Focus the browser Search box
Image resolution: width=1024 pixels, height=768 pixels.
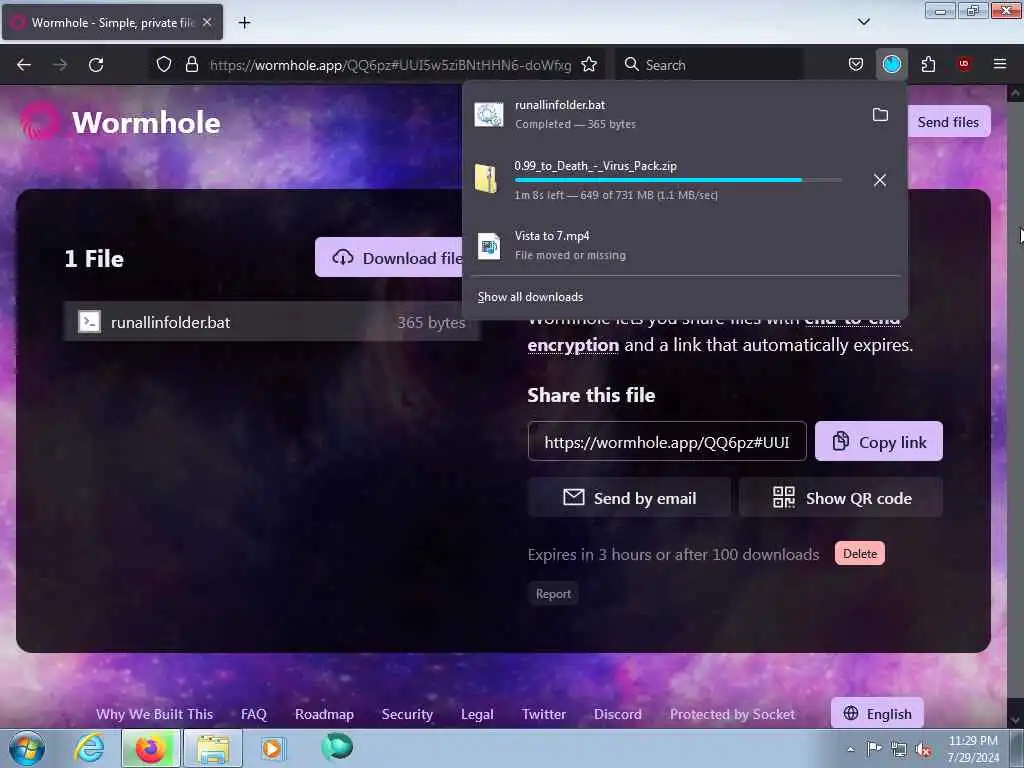709,65
